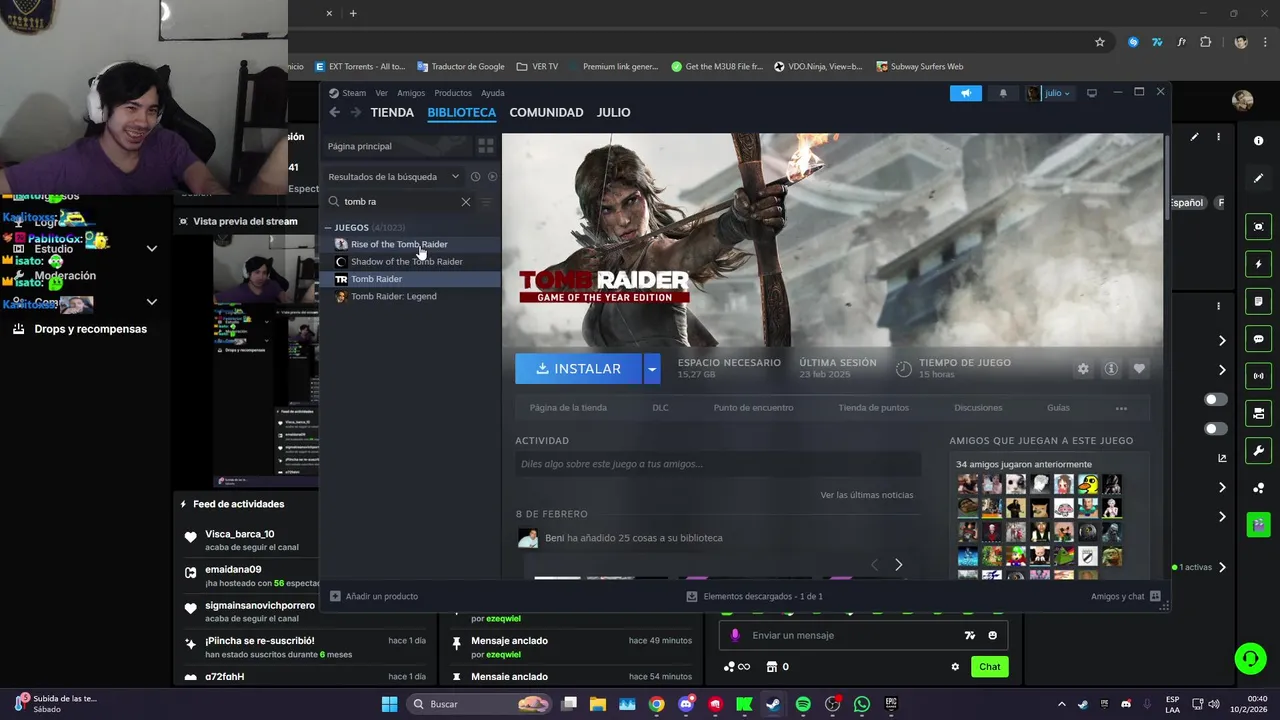Open the Steam Big Picture monitor icon

click(1092, 93)
